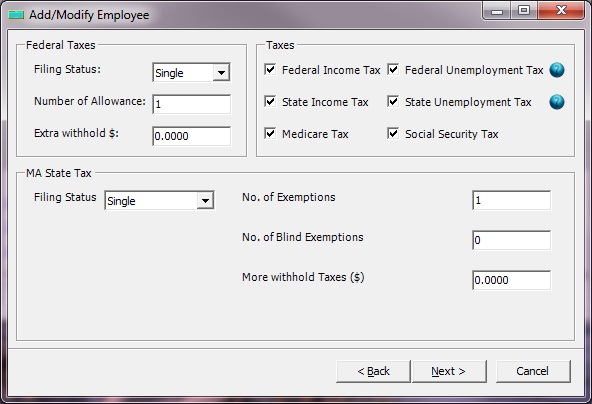Toggle State Unemployment Tax checkbox
592x404 pixels.
(x=393, y=102)
